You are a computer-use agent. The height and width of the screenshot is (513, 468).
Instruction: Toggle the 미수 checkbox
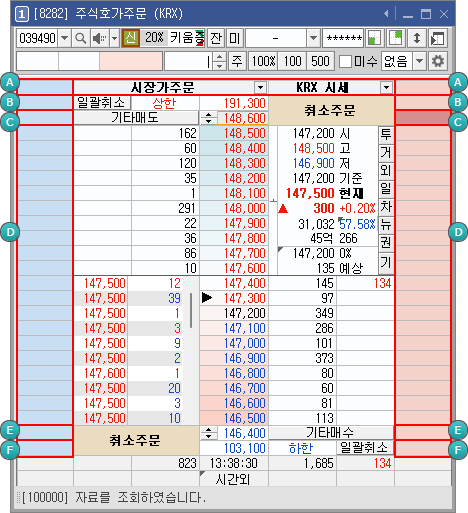click(345, 61)
